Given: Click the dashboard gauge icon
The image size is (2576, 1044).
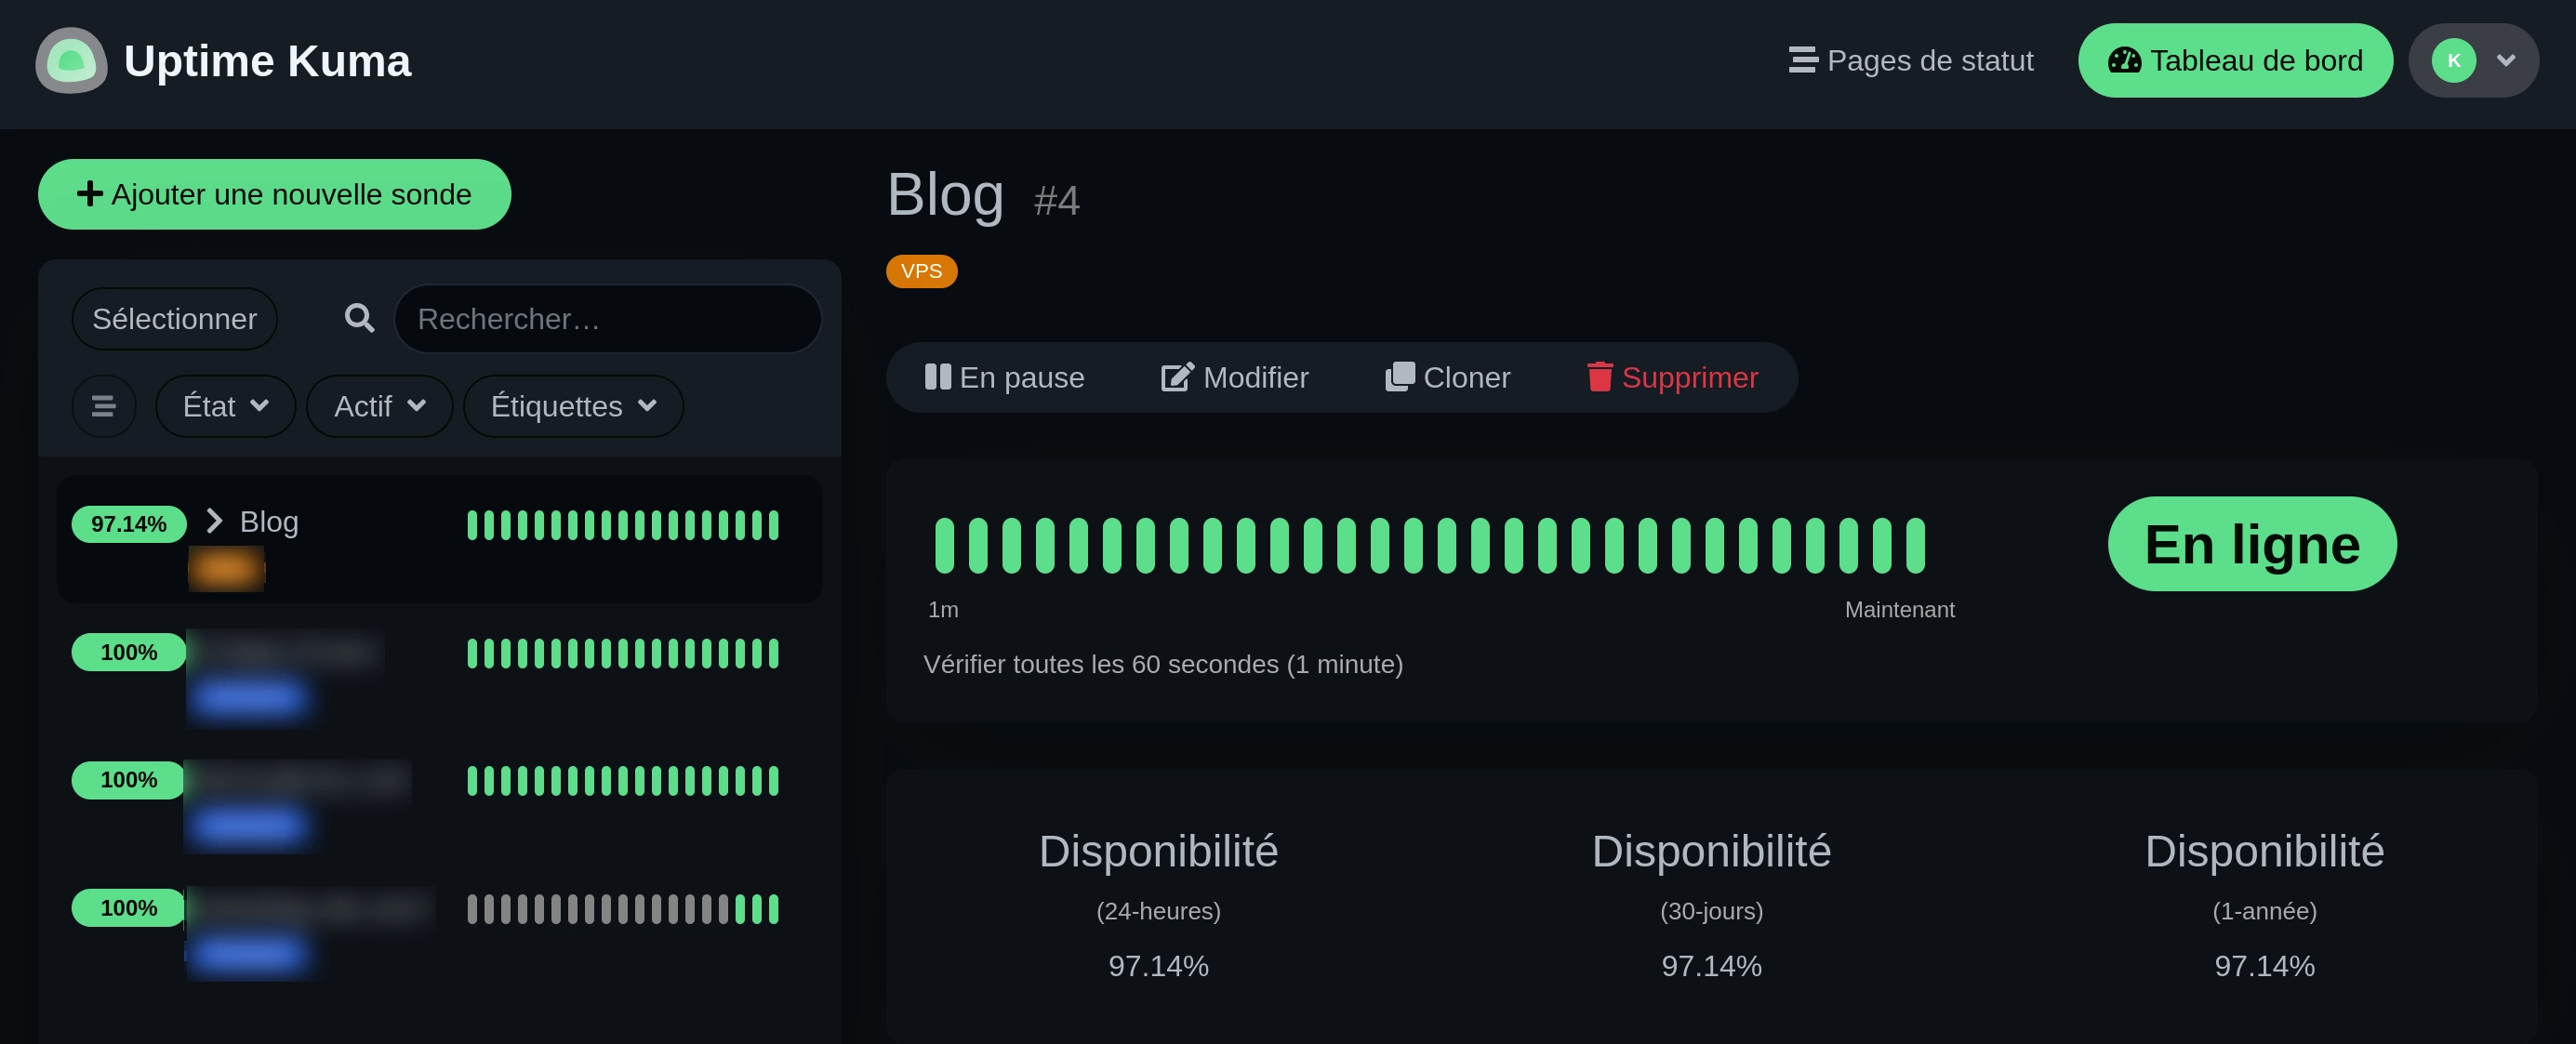Looking at the screenshot, I should point(2124,60).
